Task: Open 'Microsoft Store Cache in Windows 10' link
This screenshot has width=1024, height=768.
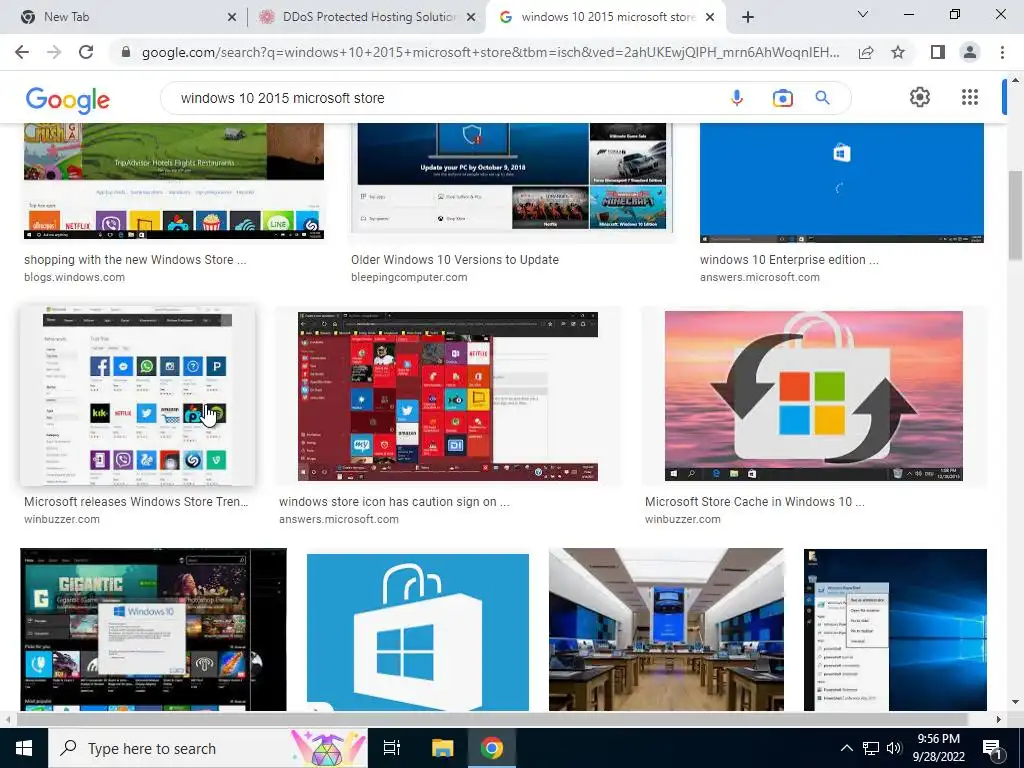Action: point(754,502)
